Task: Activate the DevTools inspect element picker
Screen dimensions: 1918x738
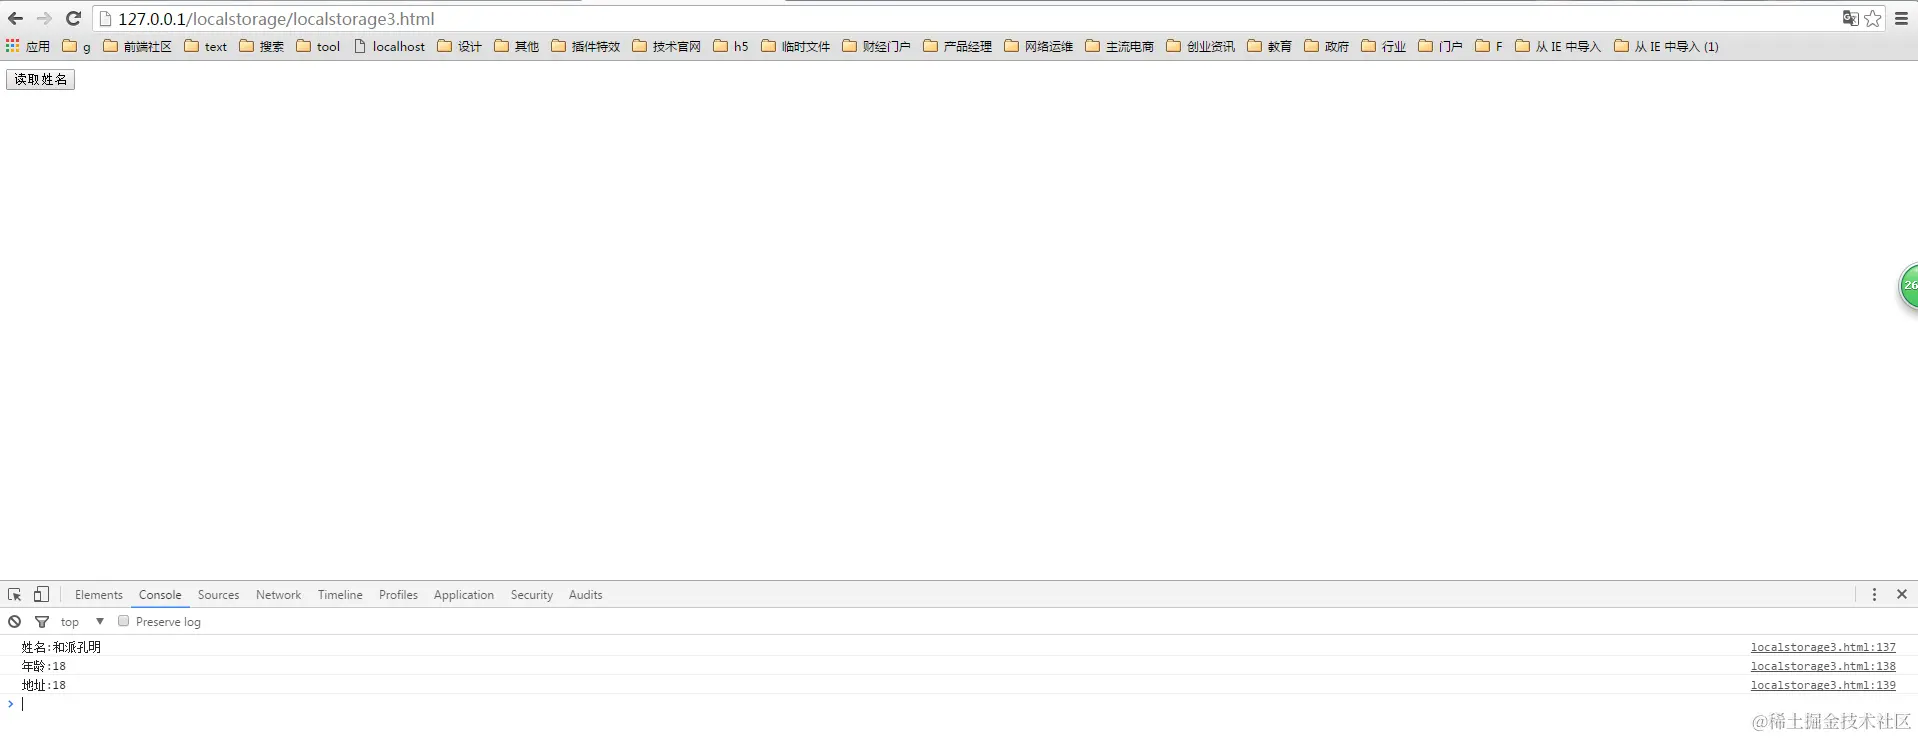Action: (x=14, y=594)
